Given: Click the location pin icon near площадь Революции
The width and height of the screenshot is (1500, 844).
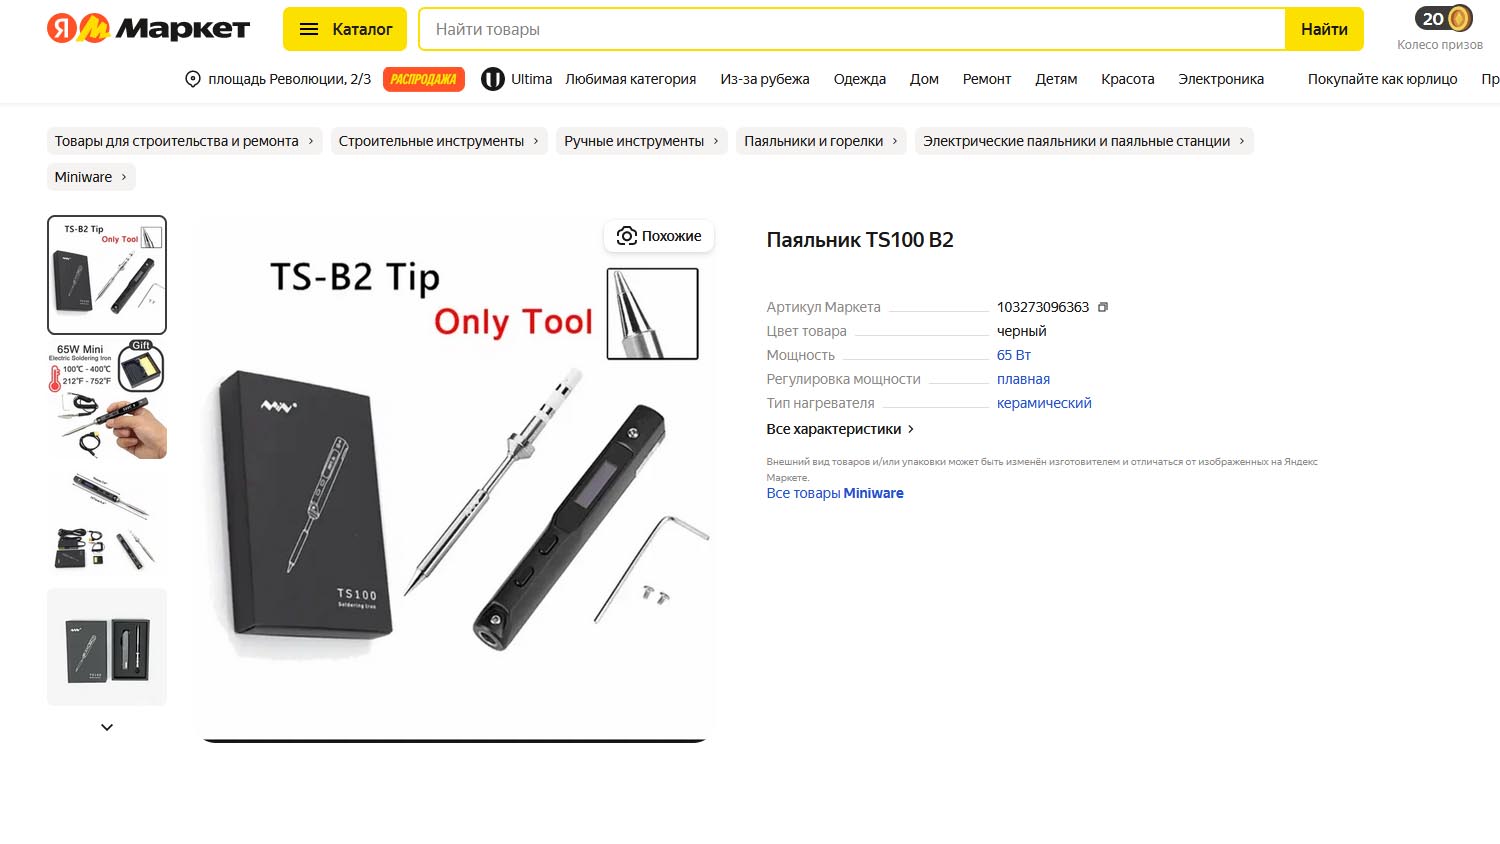Looking at the screenshot, I should pyautogui.click(x=193, y=79).
